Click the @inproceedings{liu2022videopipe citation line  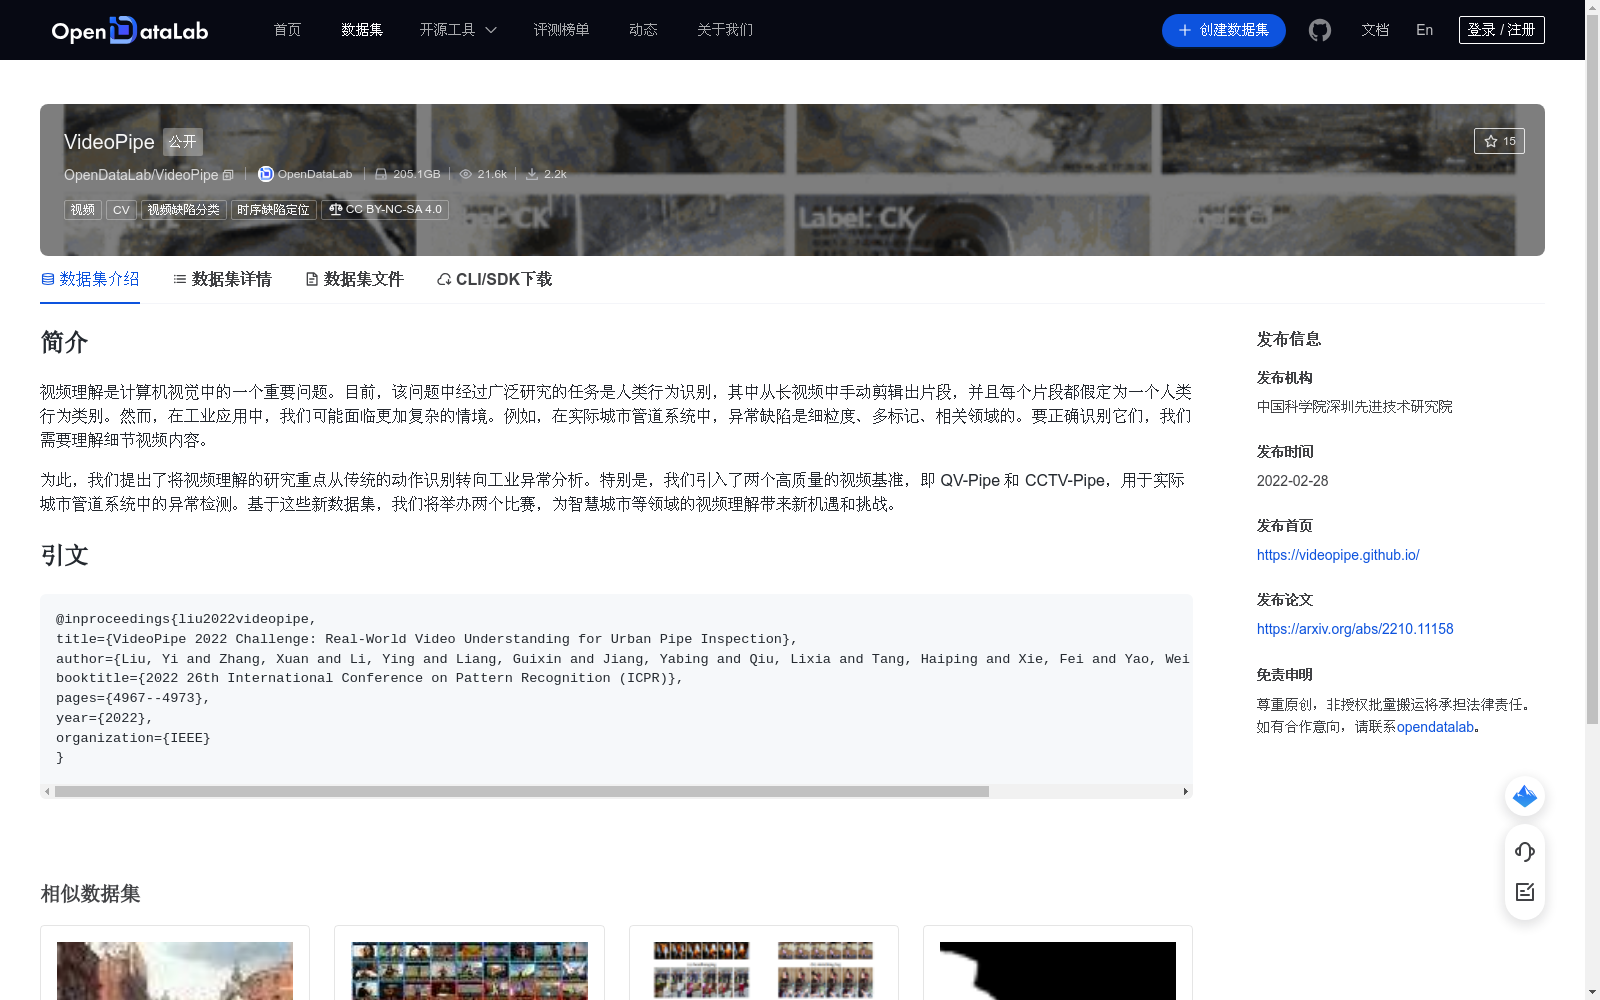tap(186, 619)
